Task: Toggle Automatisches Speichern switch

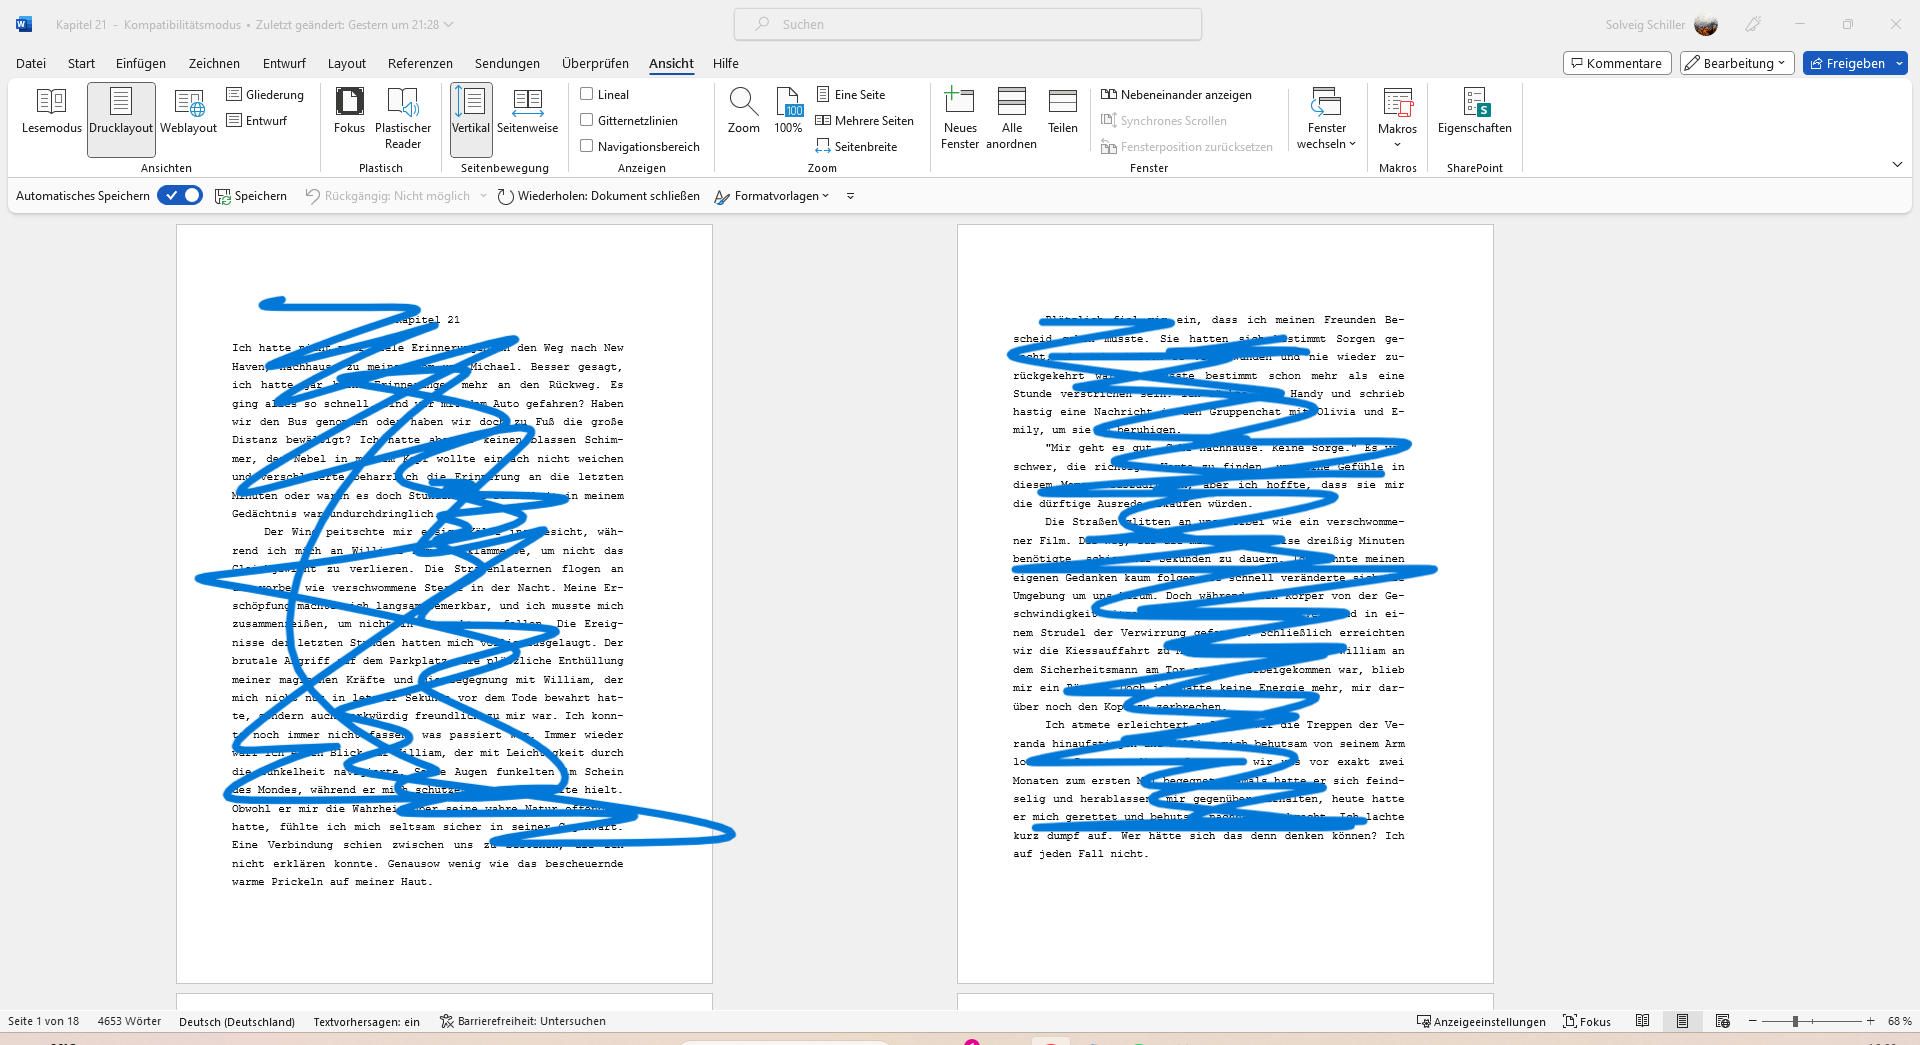Action: pos(180,196)
